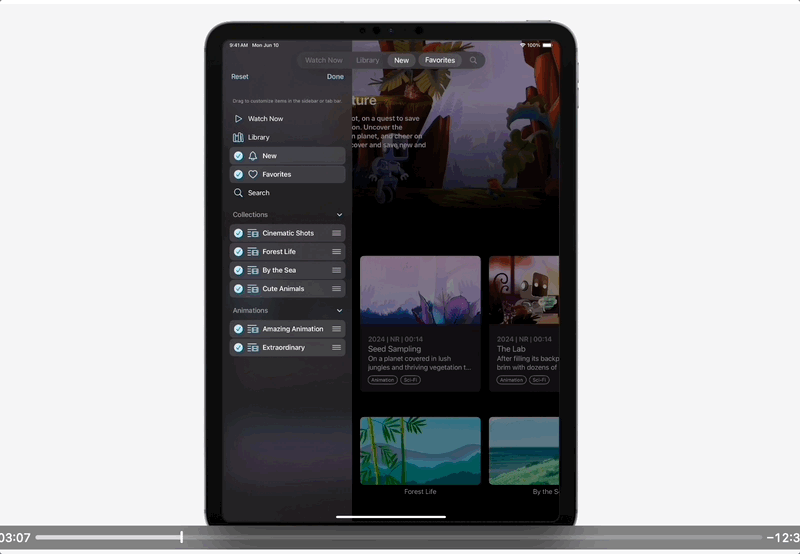Click the Sci-Fi tag on Seed Sampling

tap(411, 380)
